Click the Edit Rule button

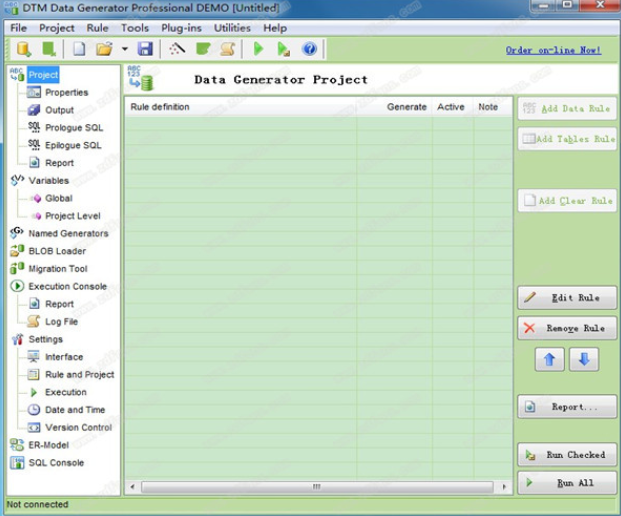tap(567, 298)
